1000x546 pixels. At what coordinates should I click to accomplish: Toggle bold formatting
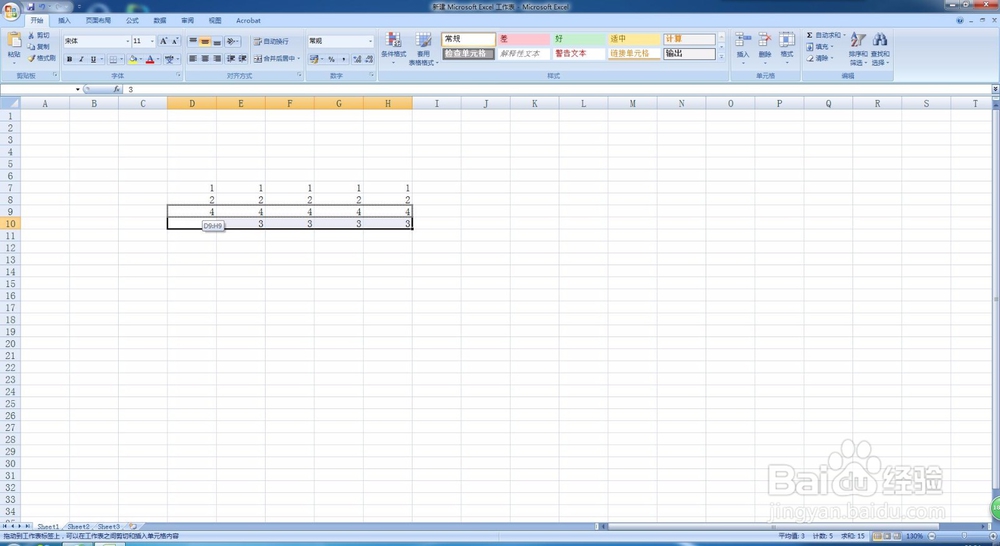[x=70, y=59]
